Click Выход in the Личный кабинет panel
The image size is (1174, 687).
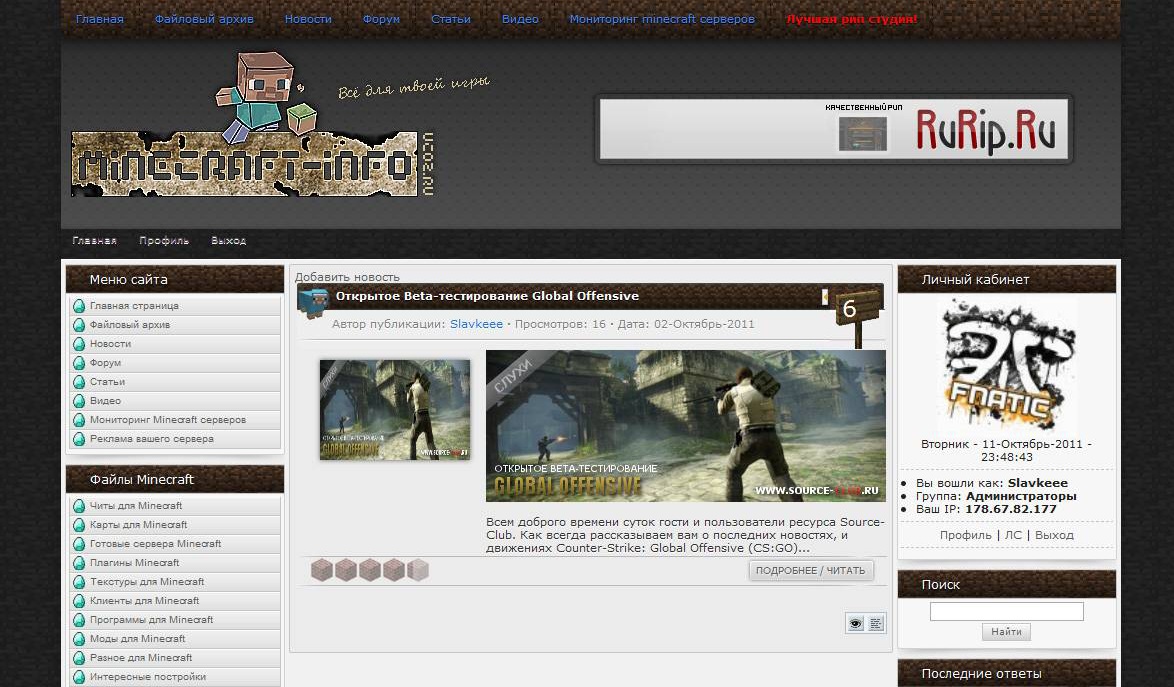1054,535
